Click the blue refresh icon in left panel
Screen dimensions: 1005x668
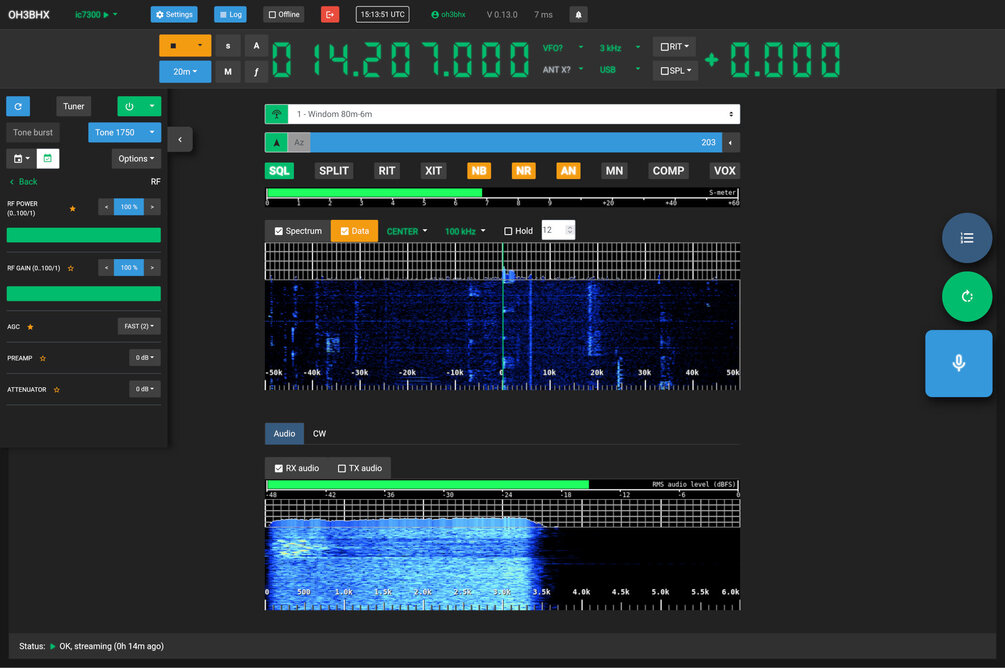point(17,106)
